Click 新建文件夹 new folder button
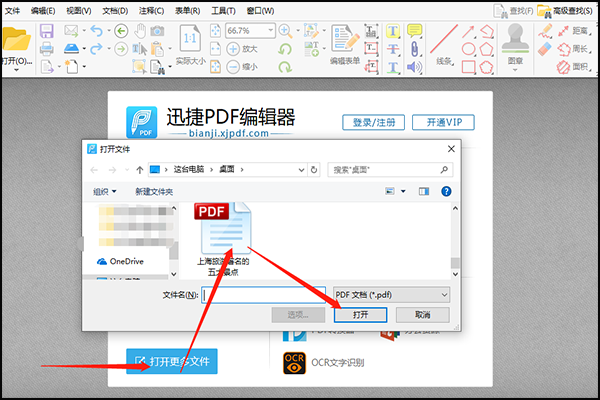The width and height of the screenshot is (600, 400). click(x=154, y=191)
